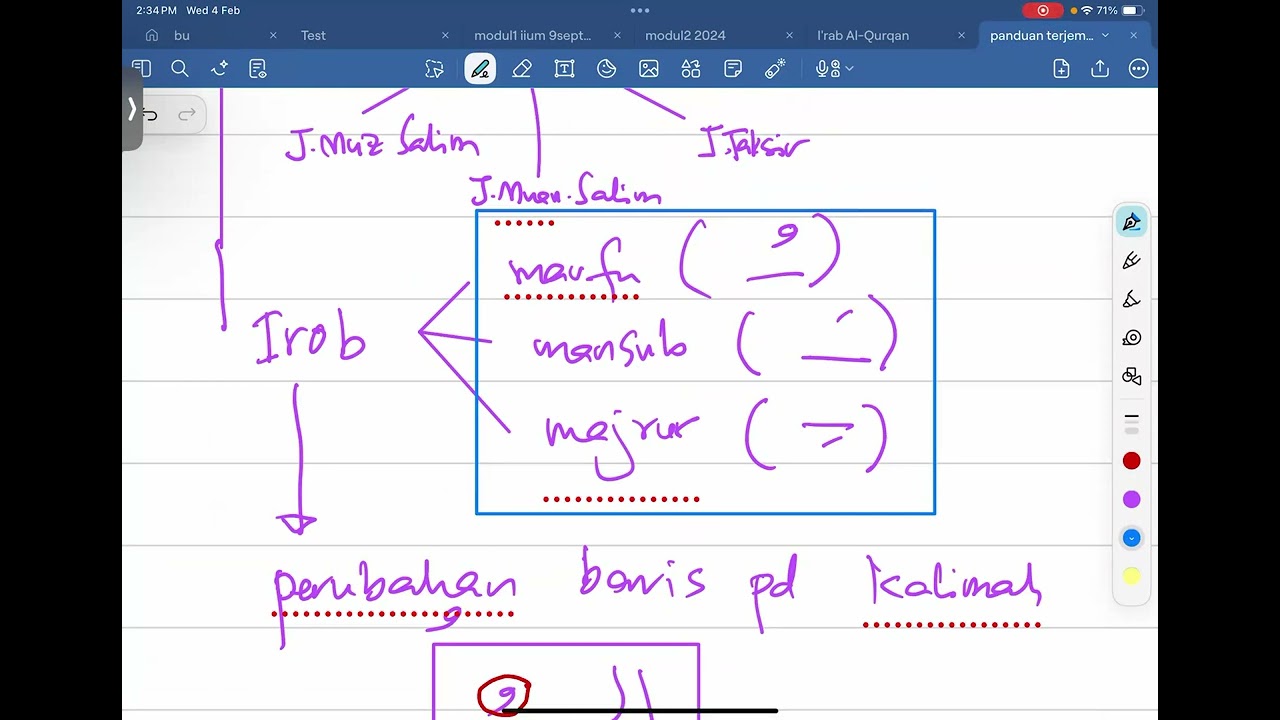This screenshot has height=720, width=1280.
Task: Choose the brush pen in side palette
Action: (1131, 261)
